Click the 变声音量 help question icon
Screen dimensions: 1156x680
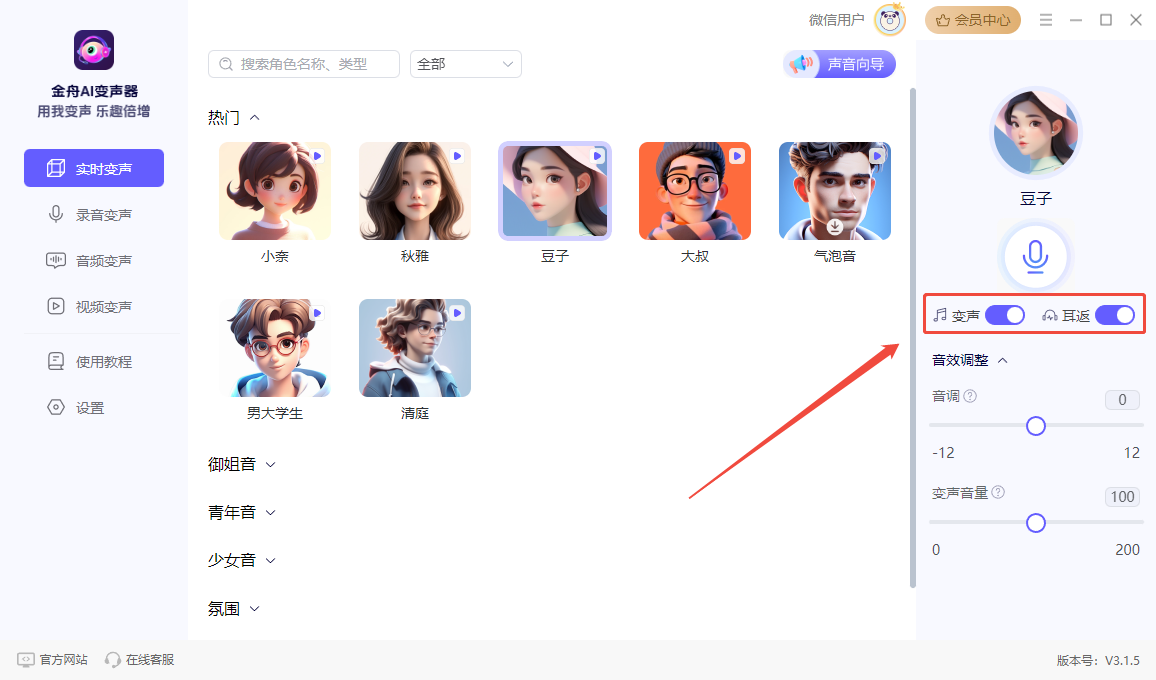(998, 492)
